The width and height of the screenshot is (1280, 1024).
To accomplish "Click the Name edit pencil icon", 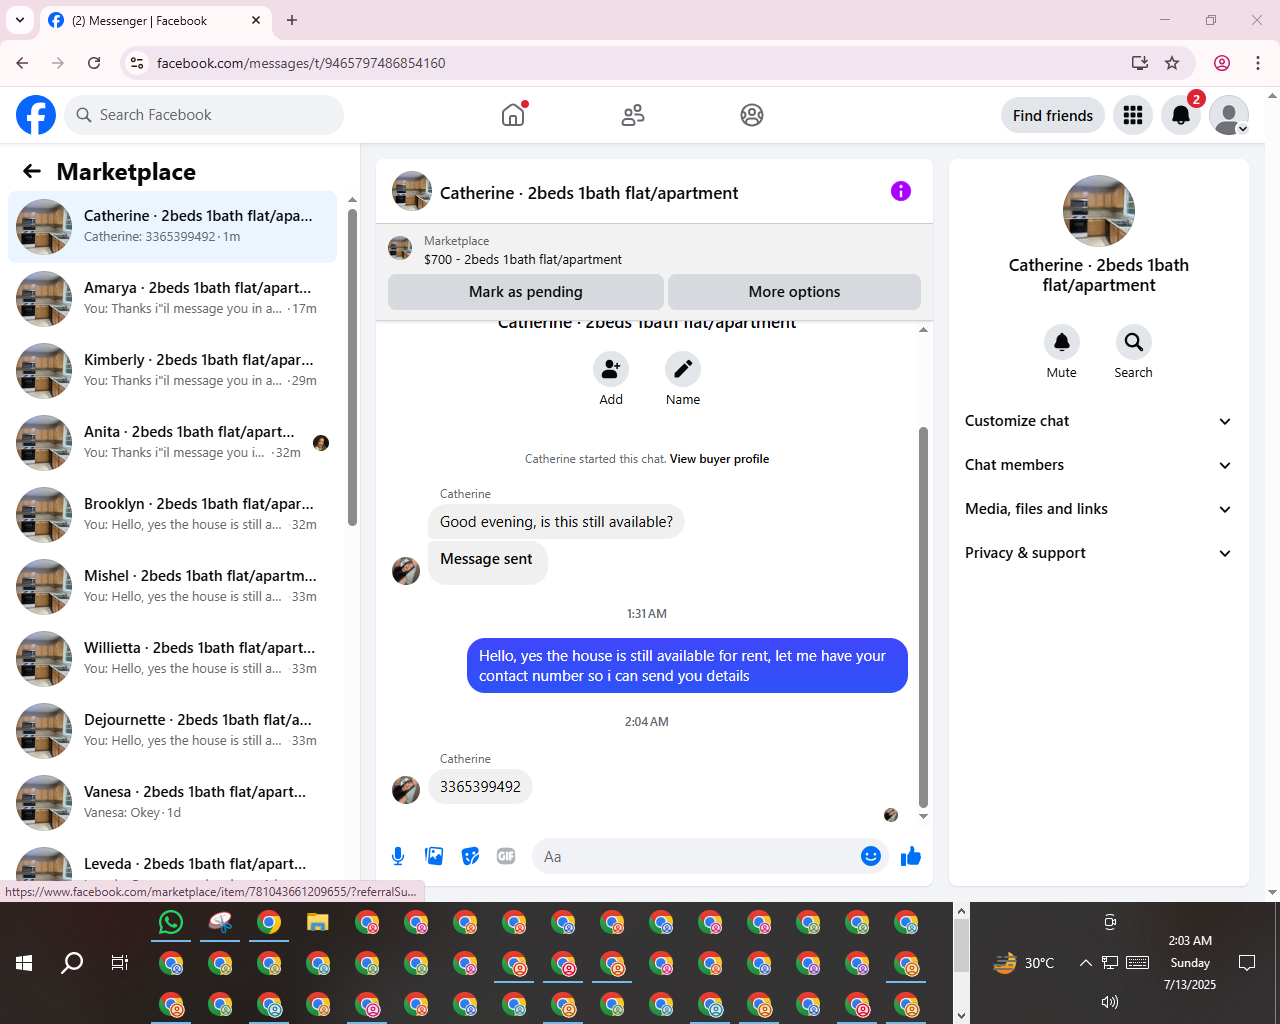I will (x=683, y=369).
